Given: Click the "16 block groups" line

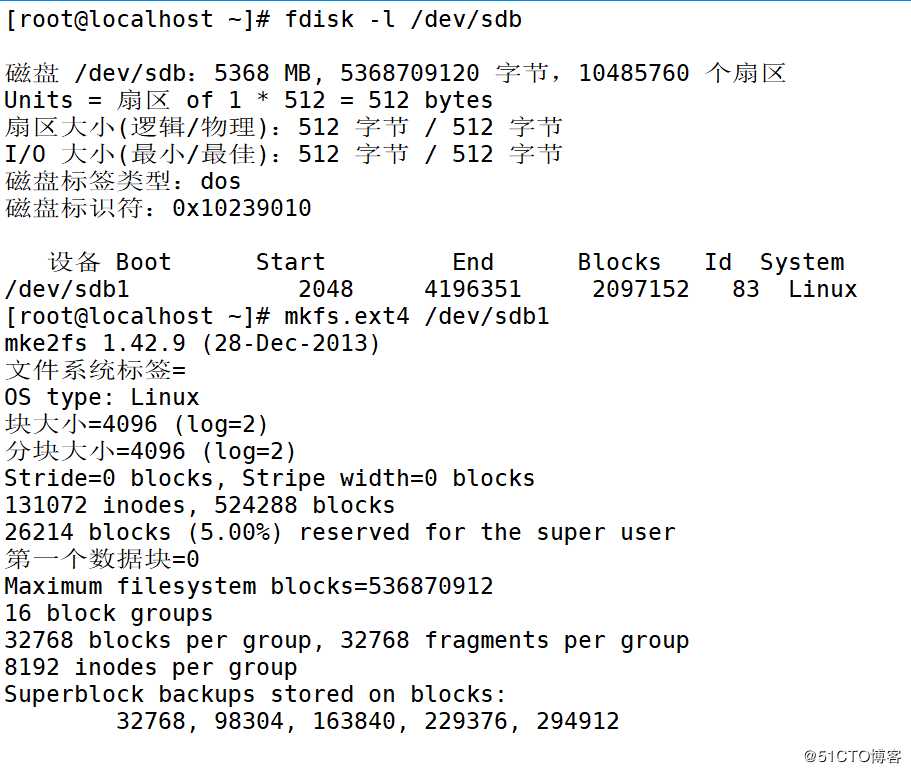Looking at the screenshot, I should coord(109,613).
